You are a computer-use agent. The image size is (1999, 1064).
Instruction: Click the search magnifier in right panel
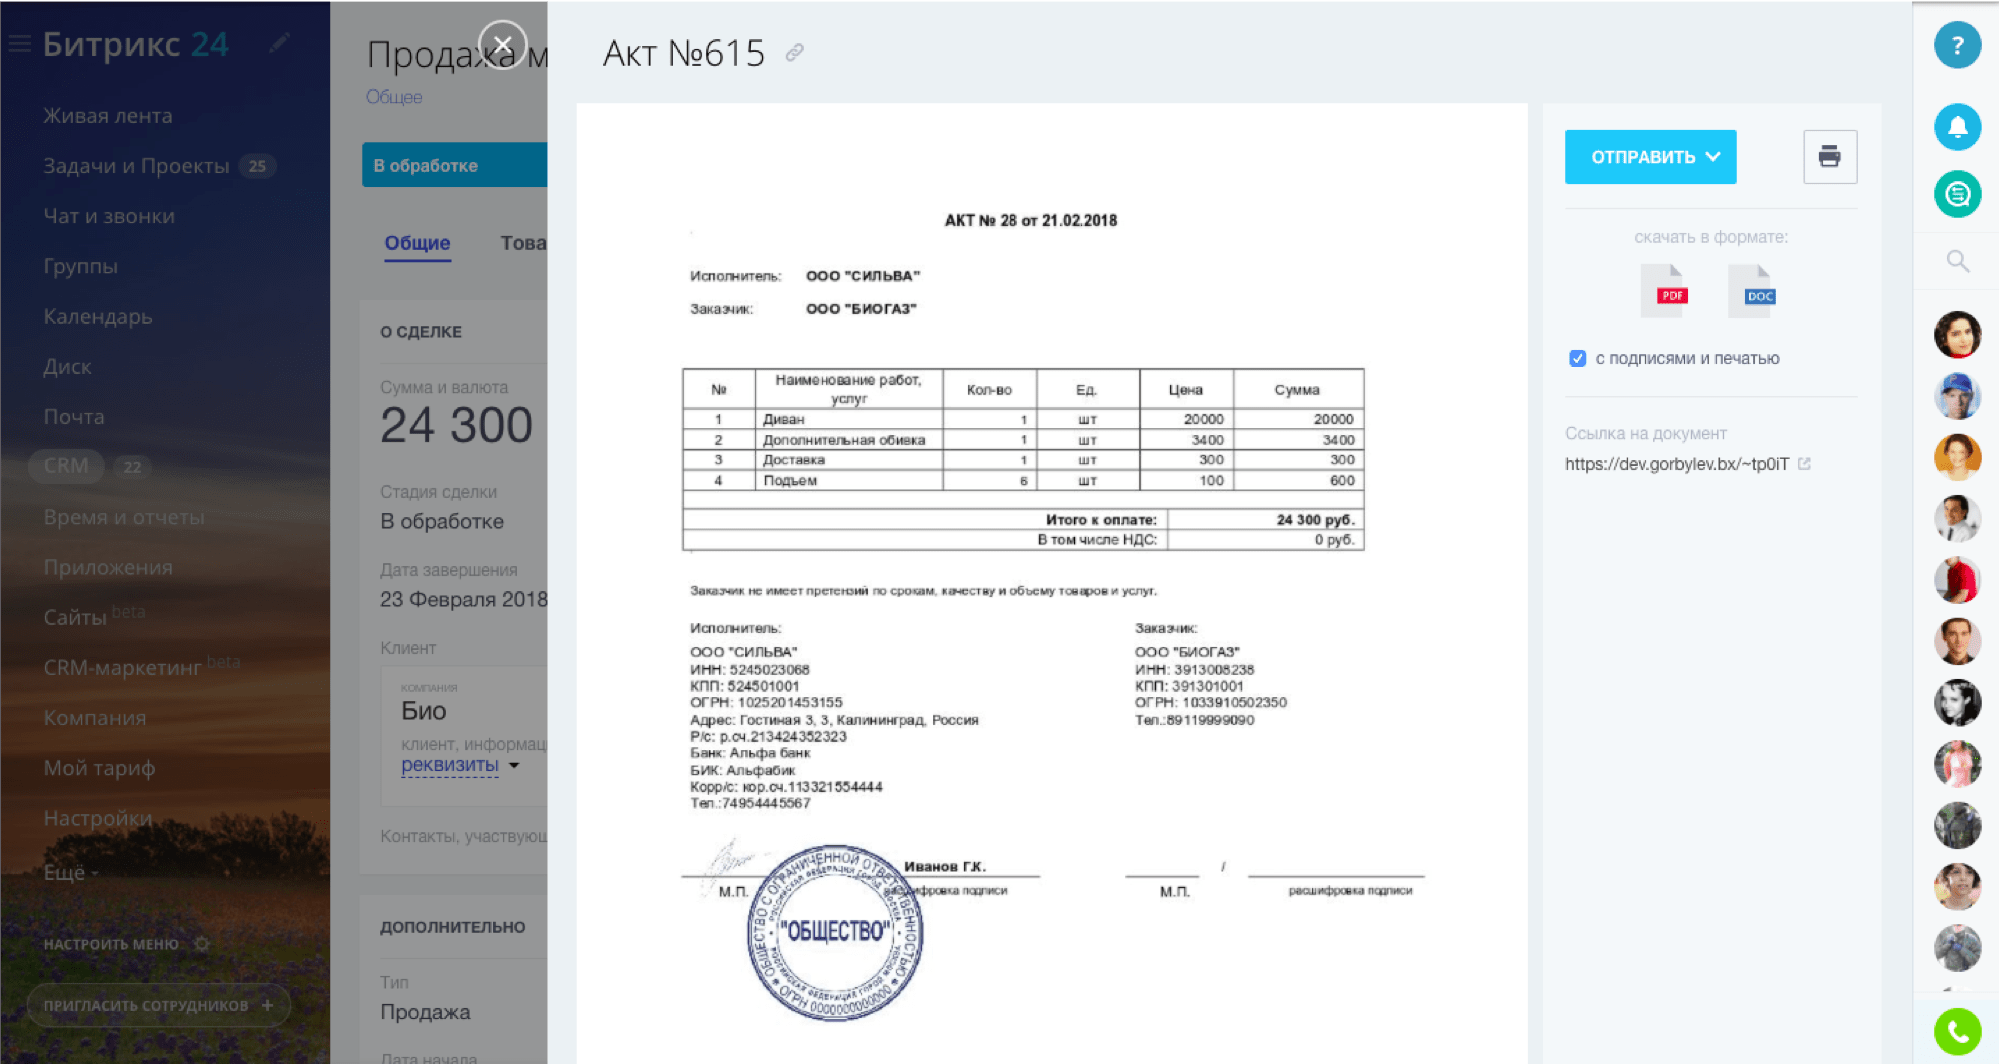tap(1957, 262)
